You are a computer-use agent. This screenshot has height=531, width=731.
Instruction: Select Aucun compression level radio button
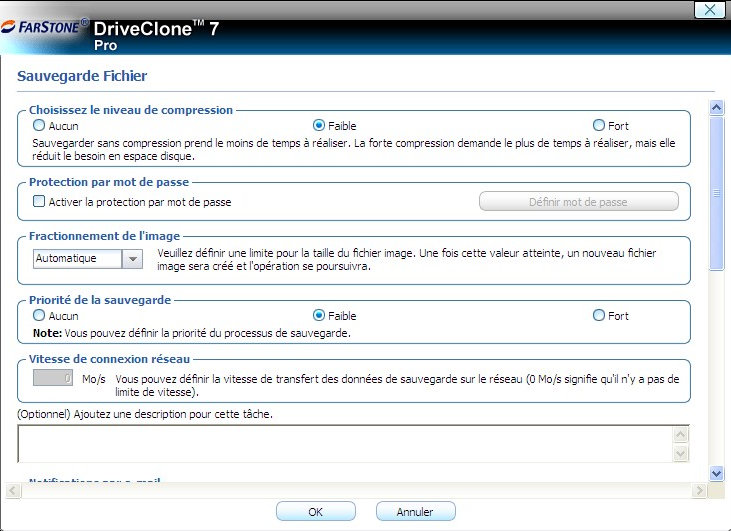pos(39,125)
